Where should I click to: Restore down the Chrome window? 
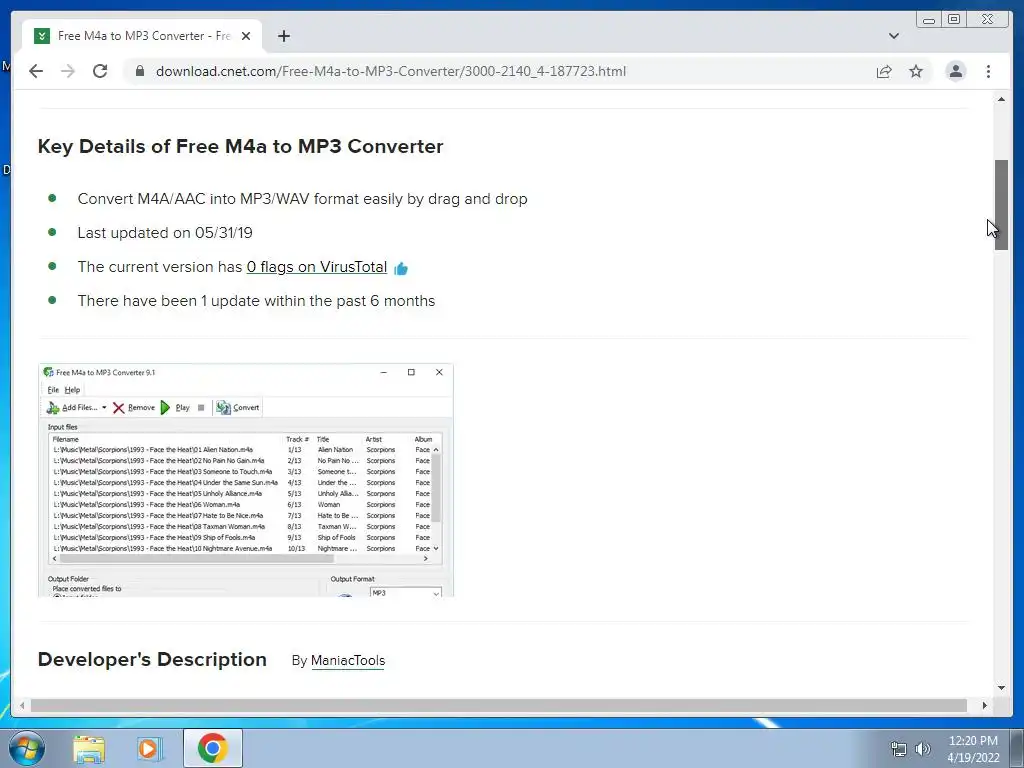tap(954, 20)
